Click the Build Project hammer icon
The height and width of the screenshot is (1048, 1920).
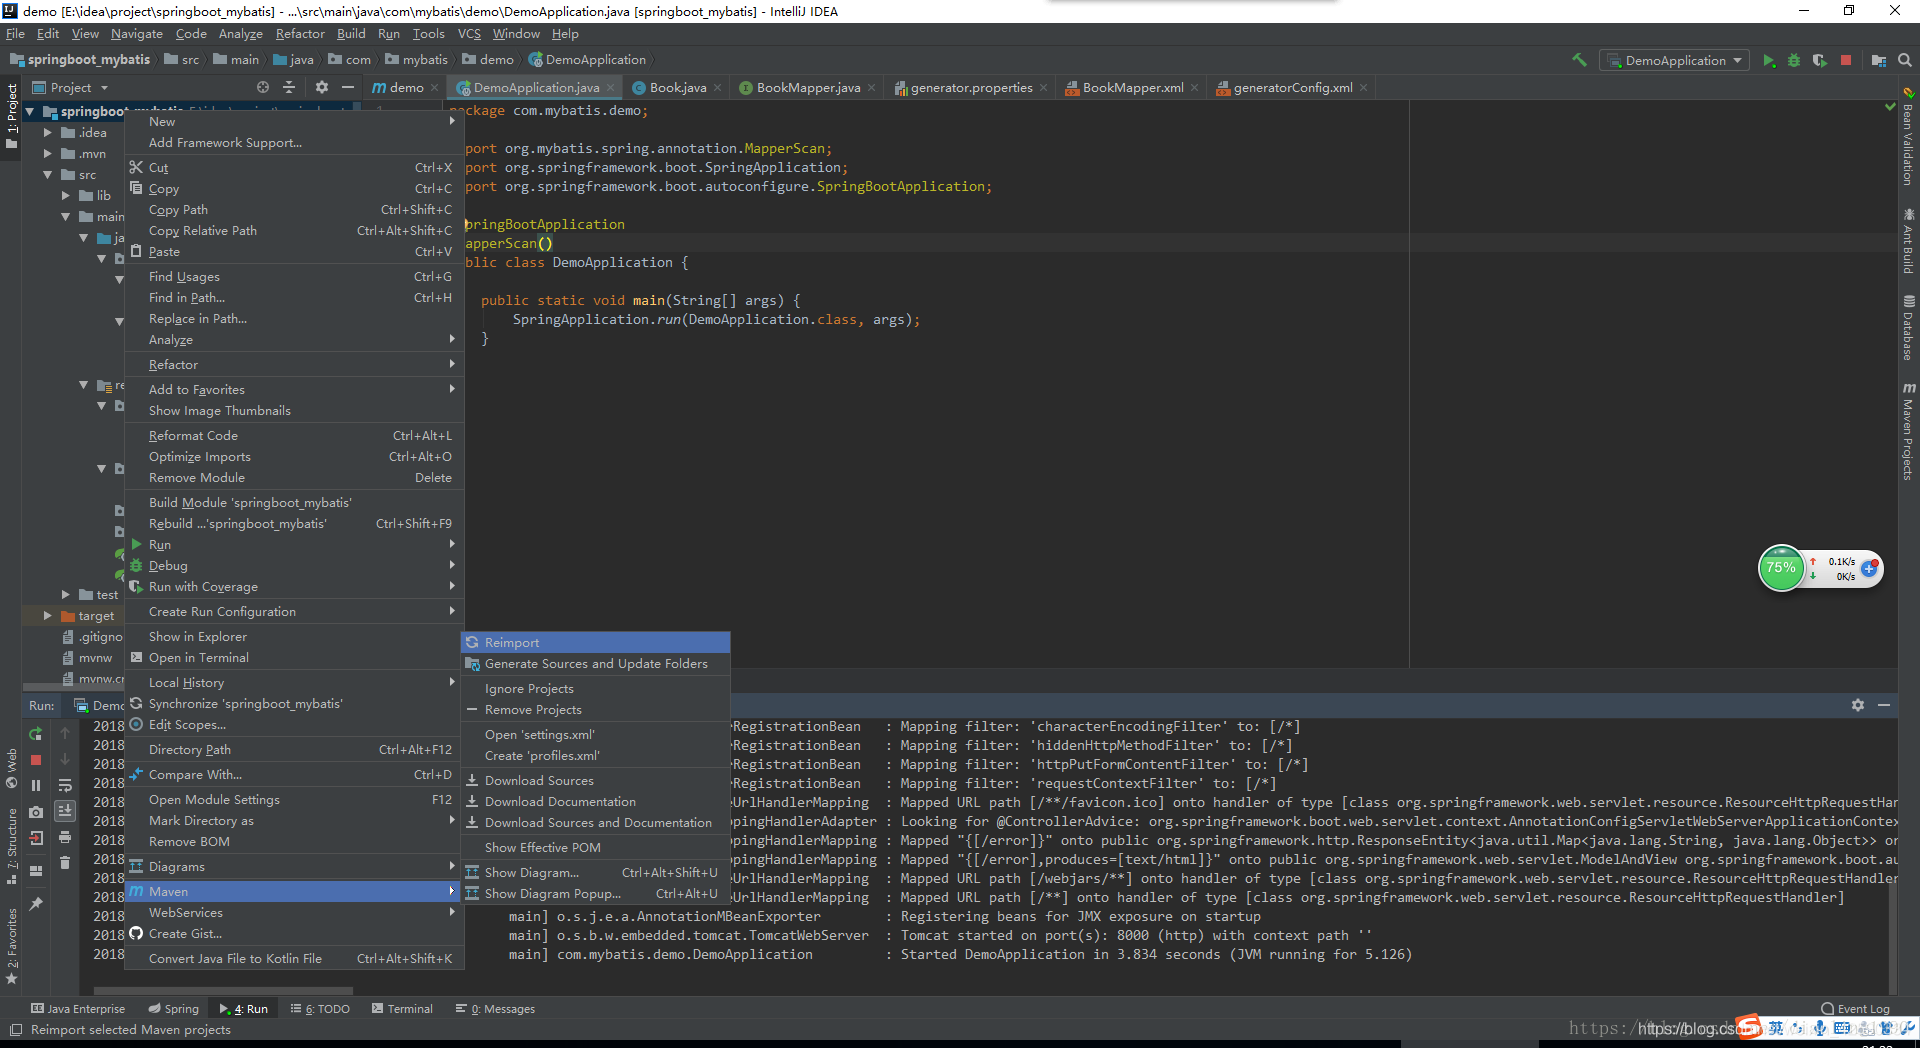(1579, 60)
